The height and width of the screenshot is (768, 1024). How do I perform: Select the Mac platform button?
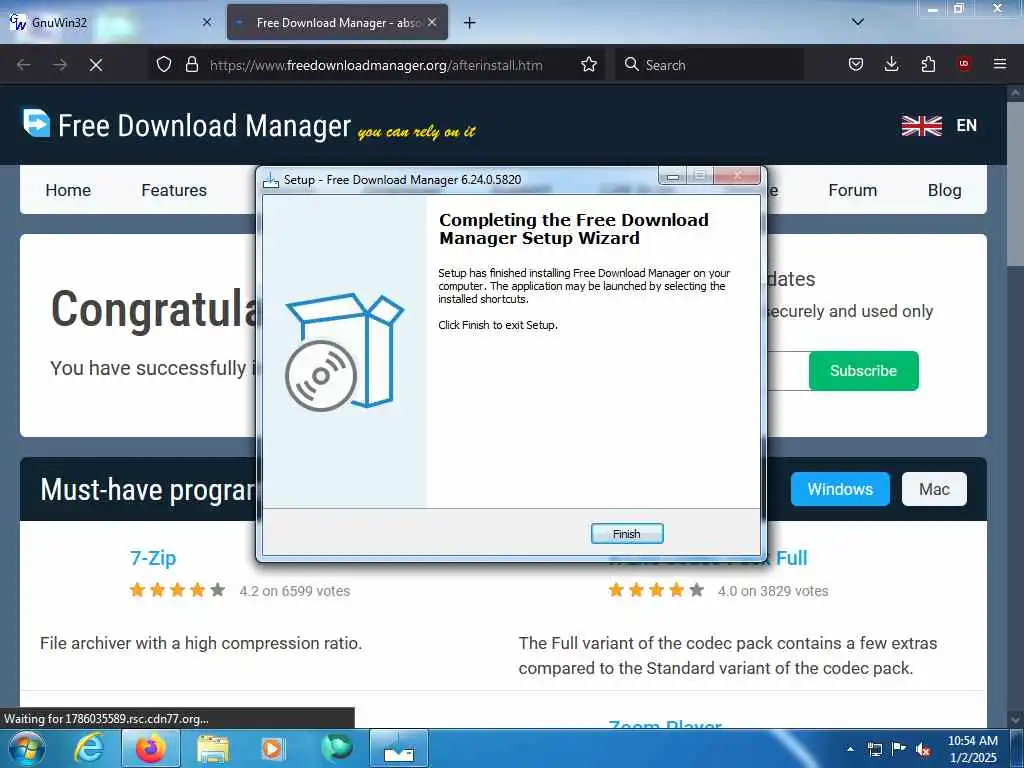point(934,489)
